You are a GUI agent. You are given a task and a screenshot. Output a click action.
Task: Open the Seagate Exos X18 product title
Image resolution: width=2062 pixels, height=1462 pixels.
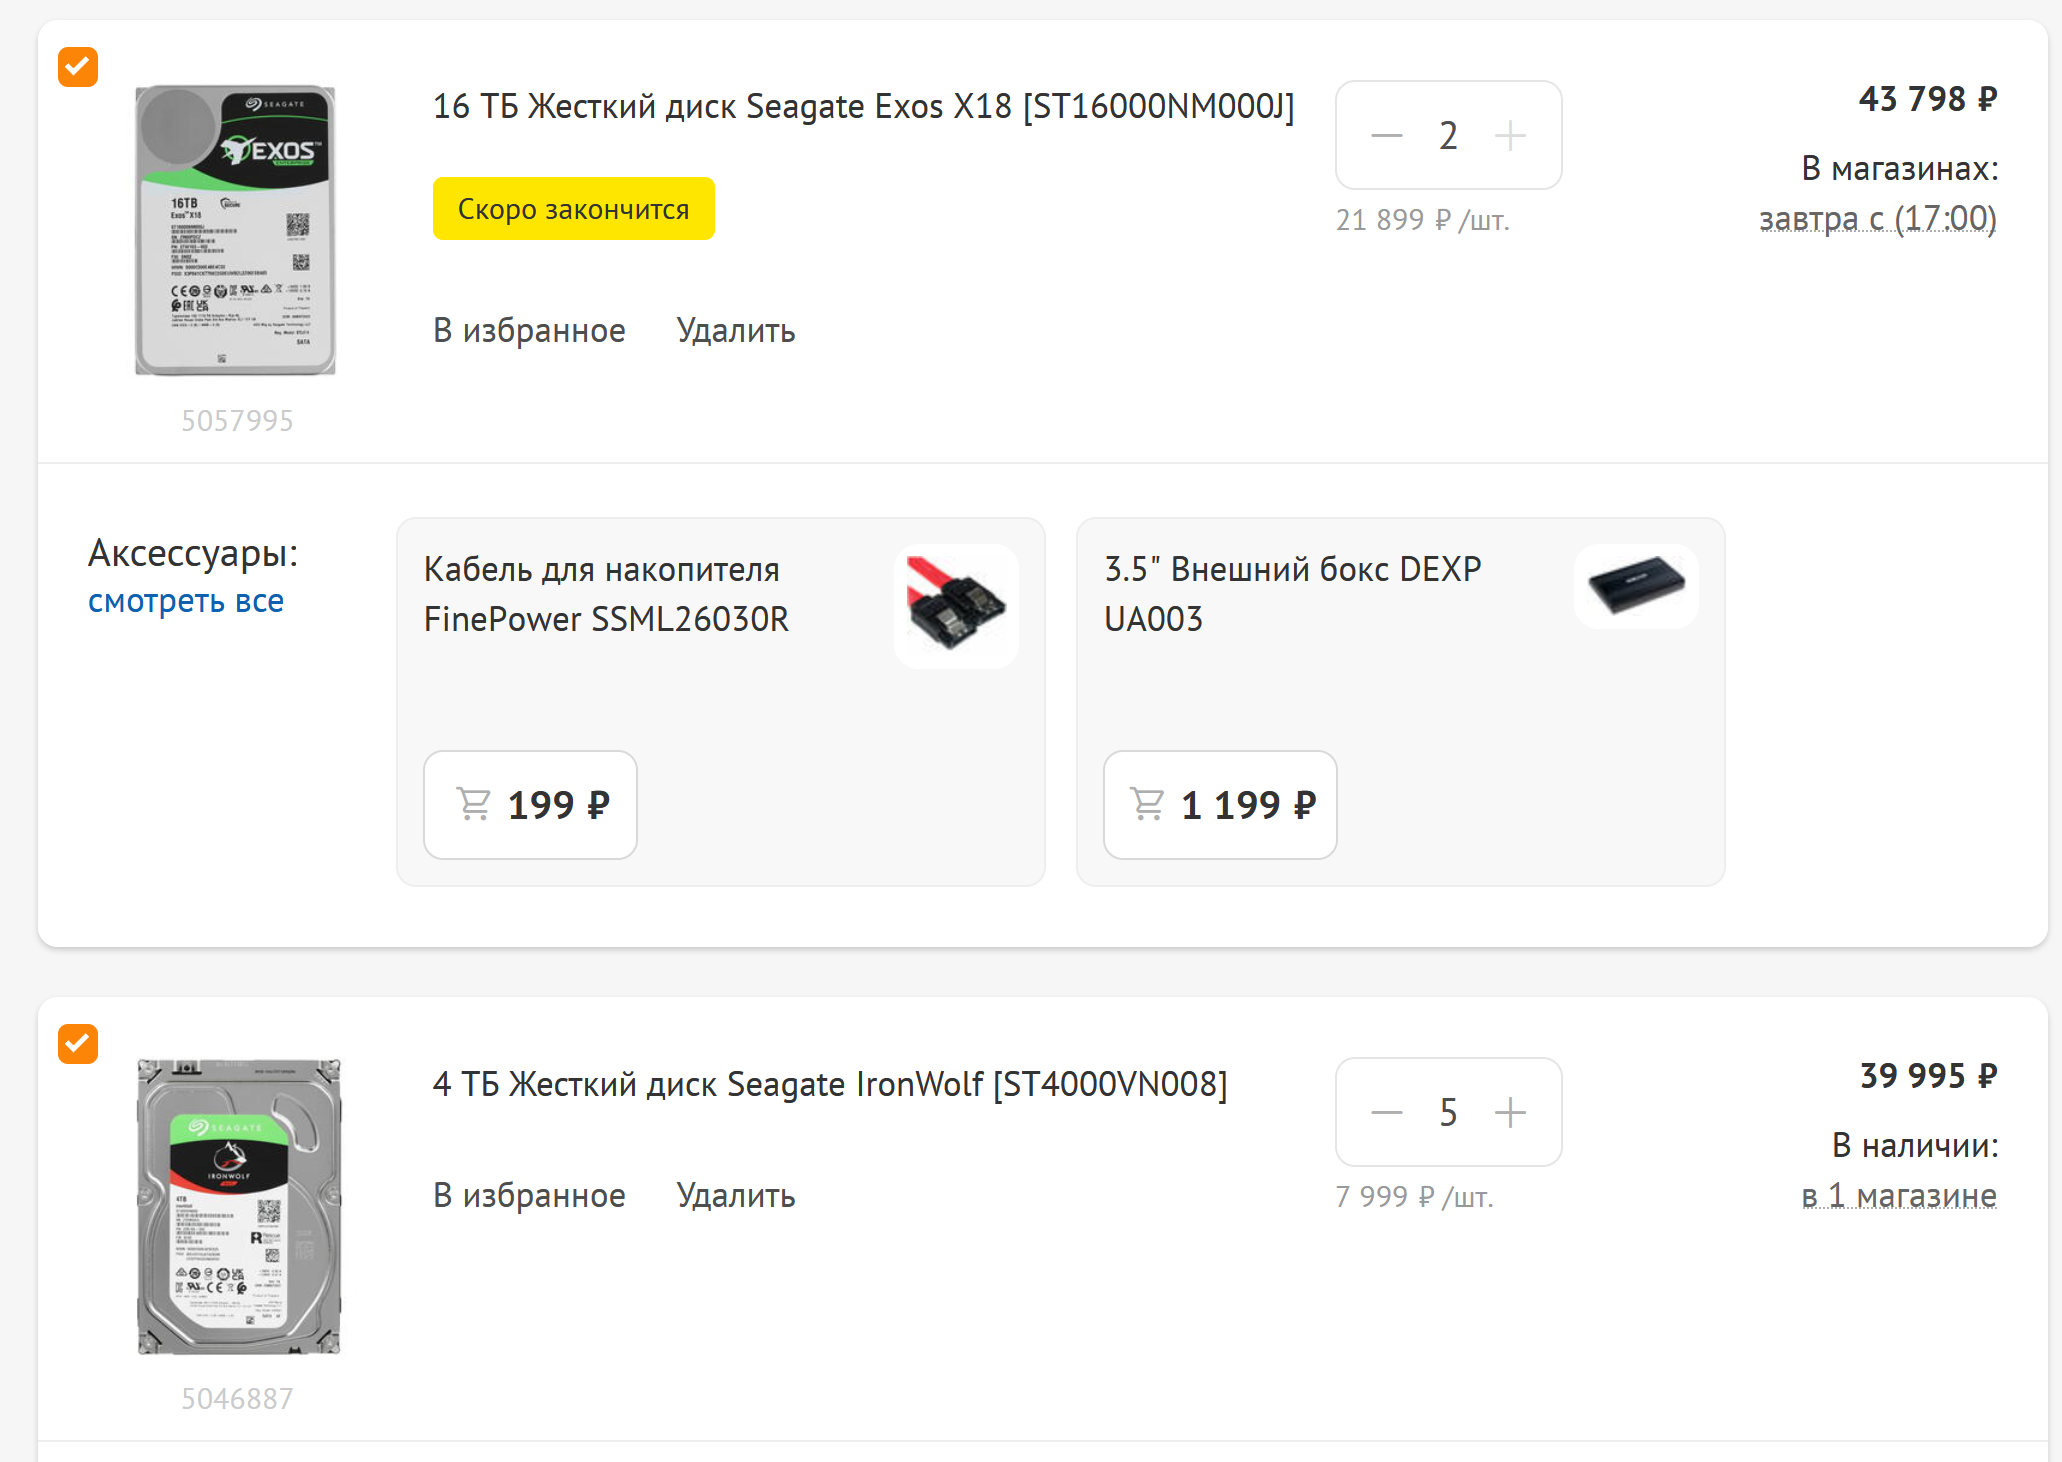(x=863, y=106)
